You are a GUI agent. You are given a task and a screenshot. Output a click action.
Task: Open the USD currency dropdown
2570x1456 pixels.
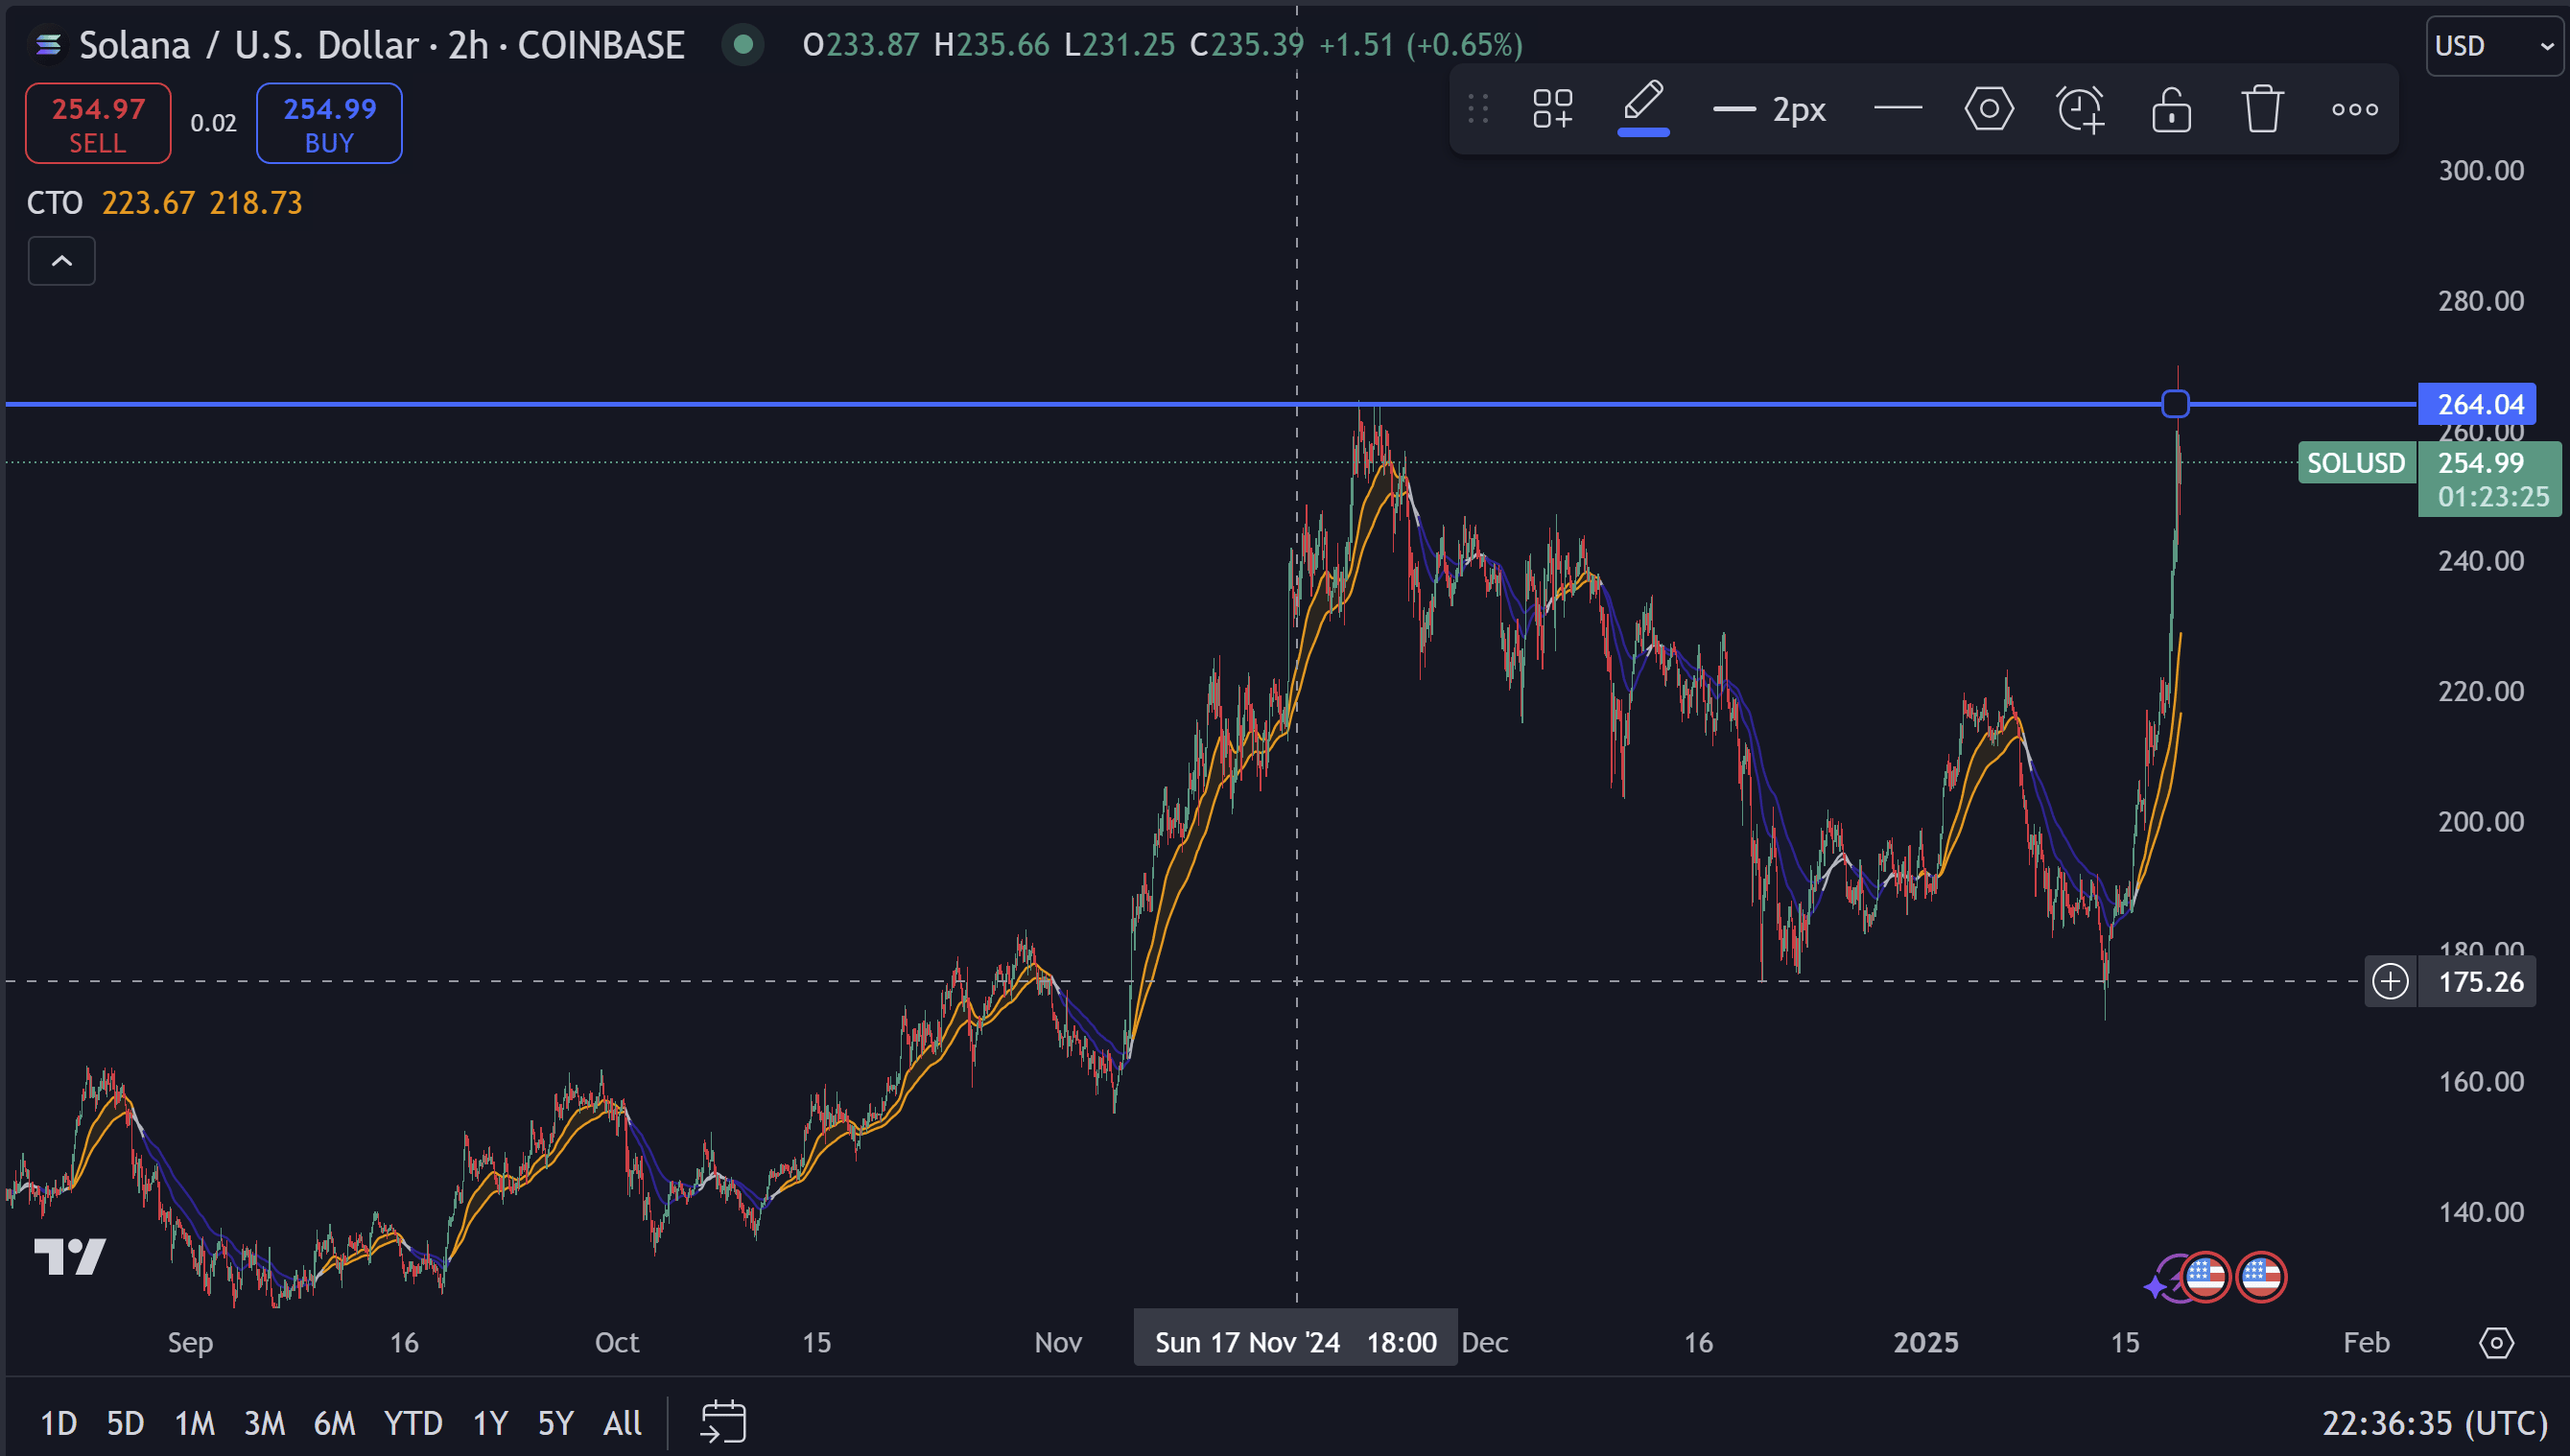tap(2493, 46)
